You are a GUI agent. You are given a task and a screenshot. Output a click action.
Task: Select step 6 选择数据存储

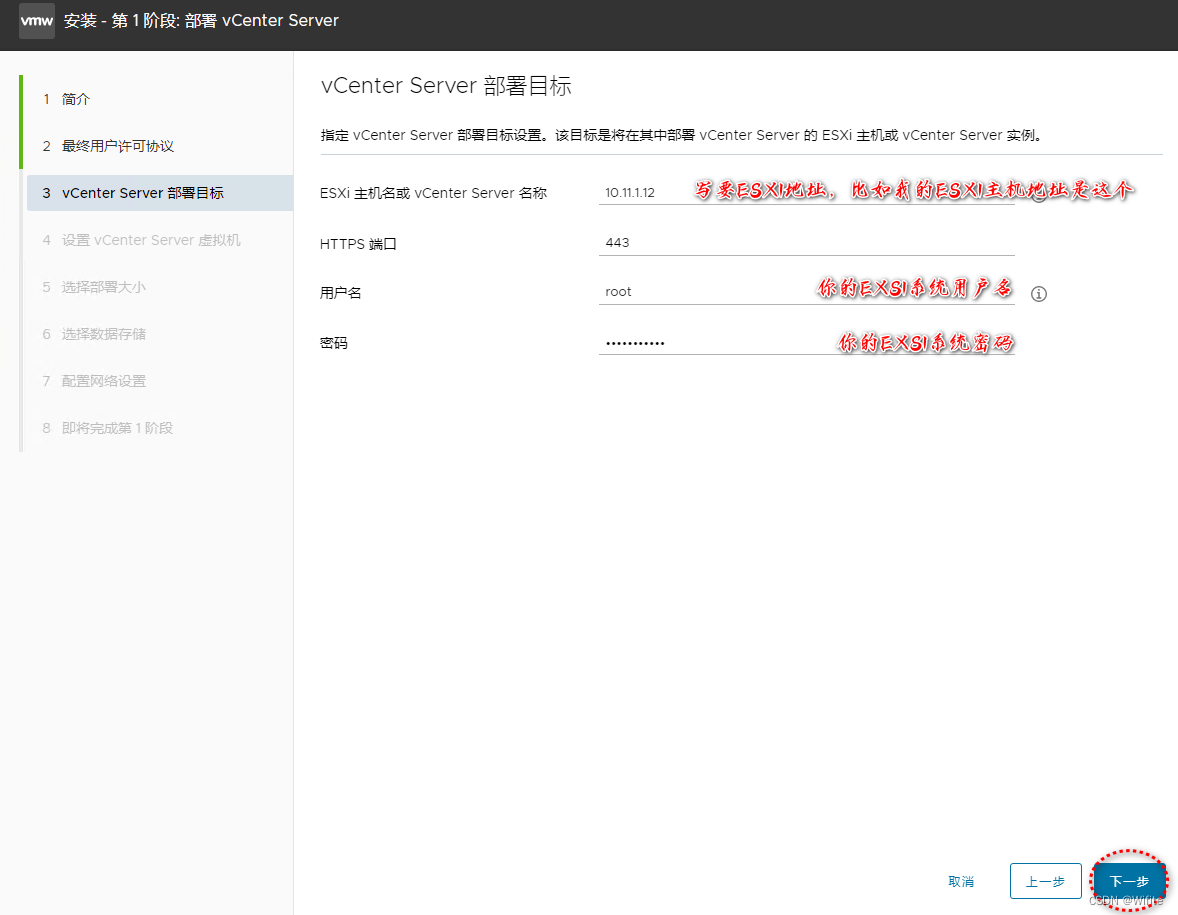point(94,334)
